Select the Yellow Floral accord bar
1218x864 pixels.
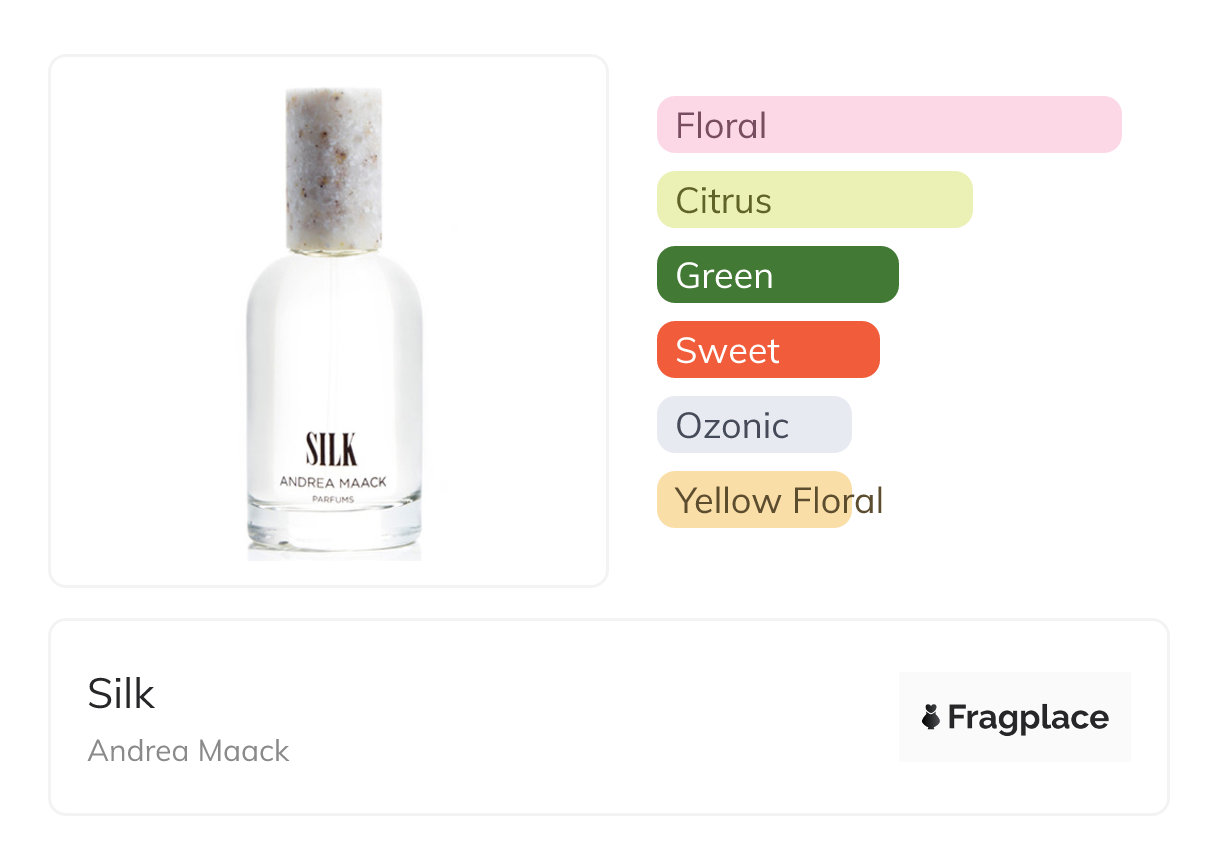753,500
